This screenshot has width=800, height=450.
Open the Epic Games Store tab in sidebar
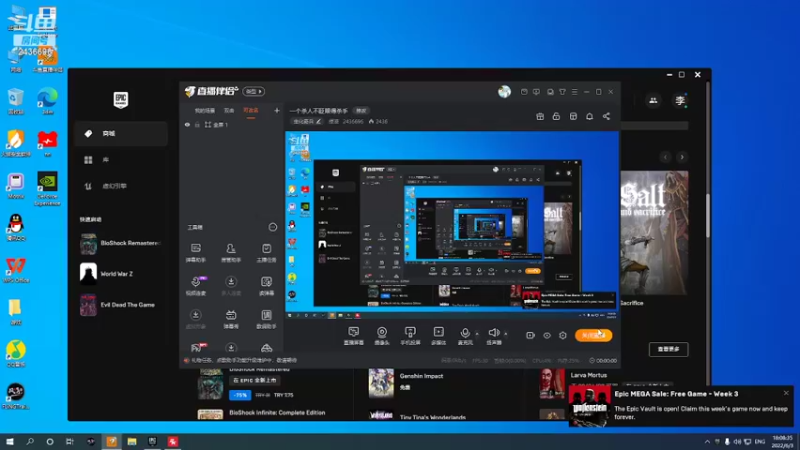coord(121,134)
